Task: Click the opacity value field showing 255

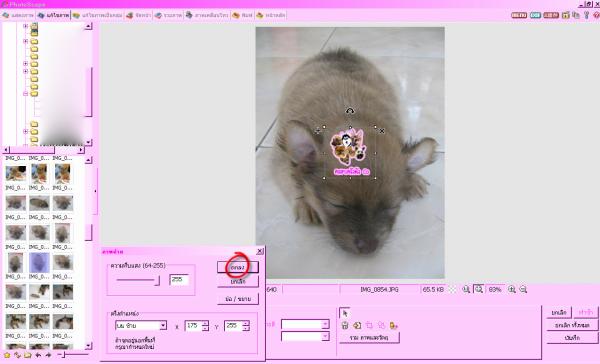Action: click(179, 280)
